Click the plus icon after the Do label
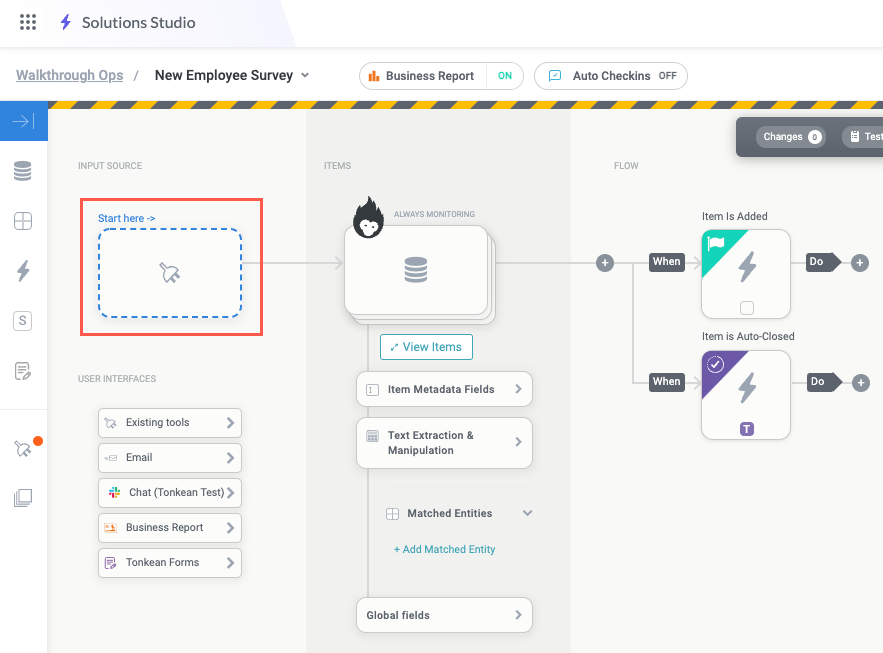The image size is (883, 653). coord(859,262)
